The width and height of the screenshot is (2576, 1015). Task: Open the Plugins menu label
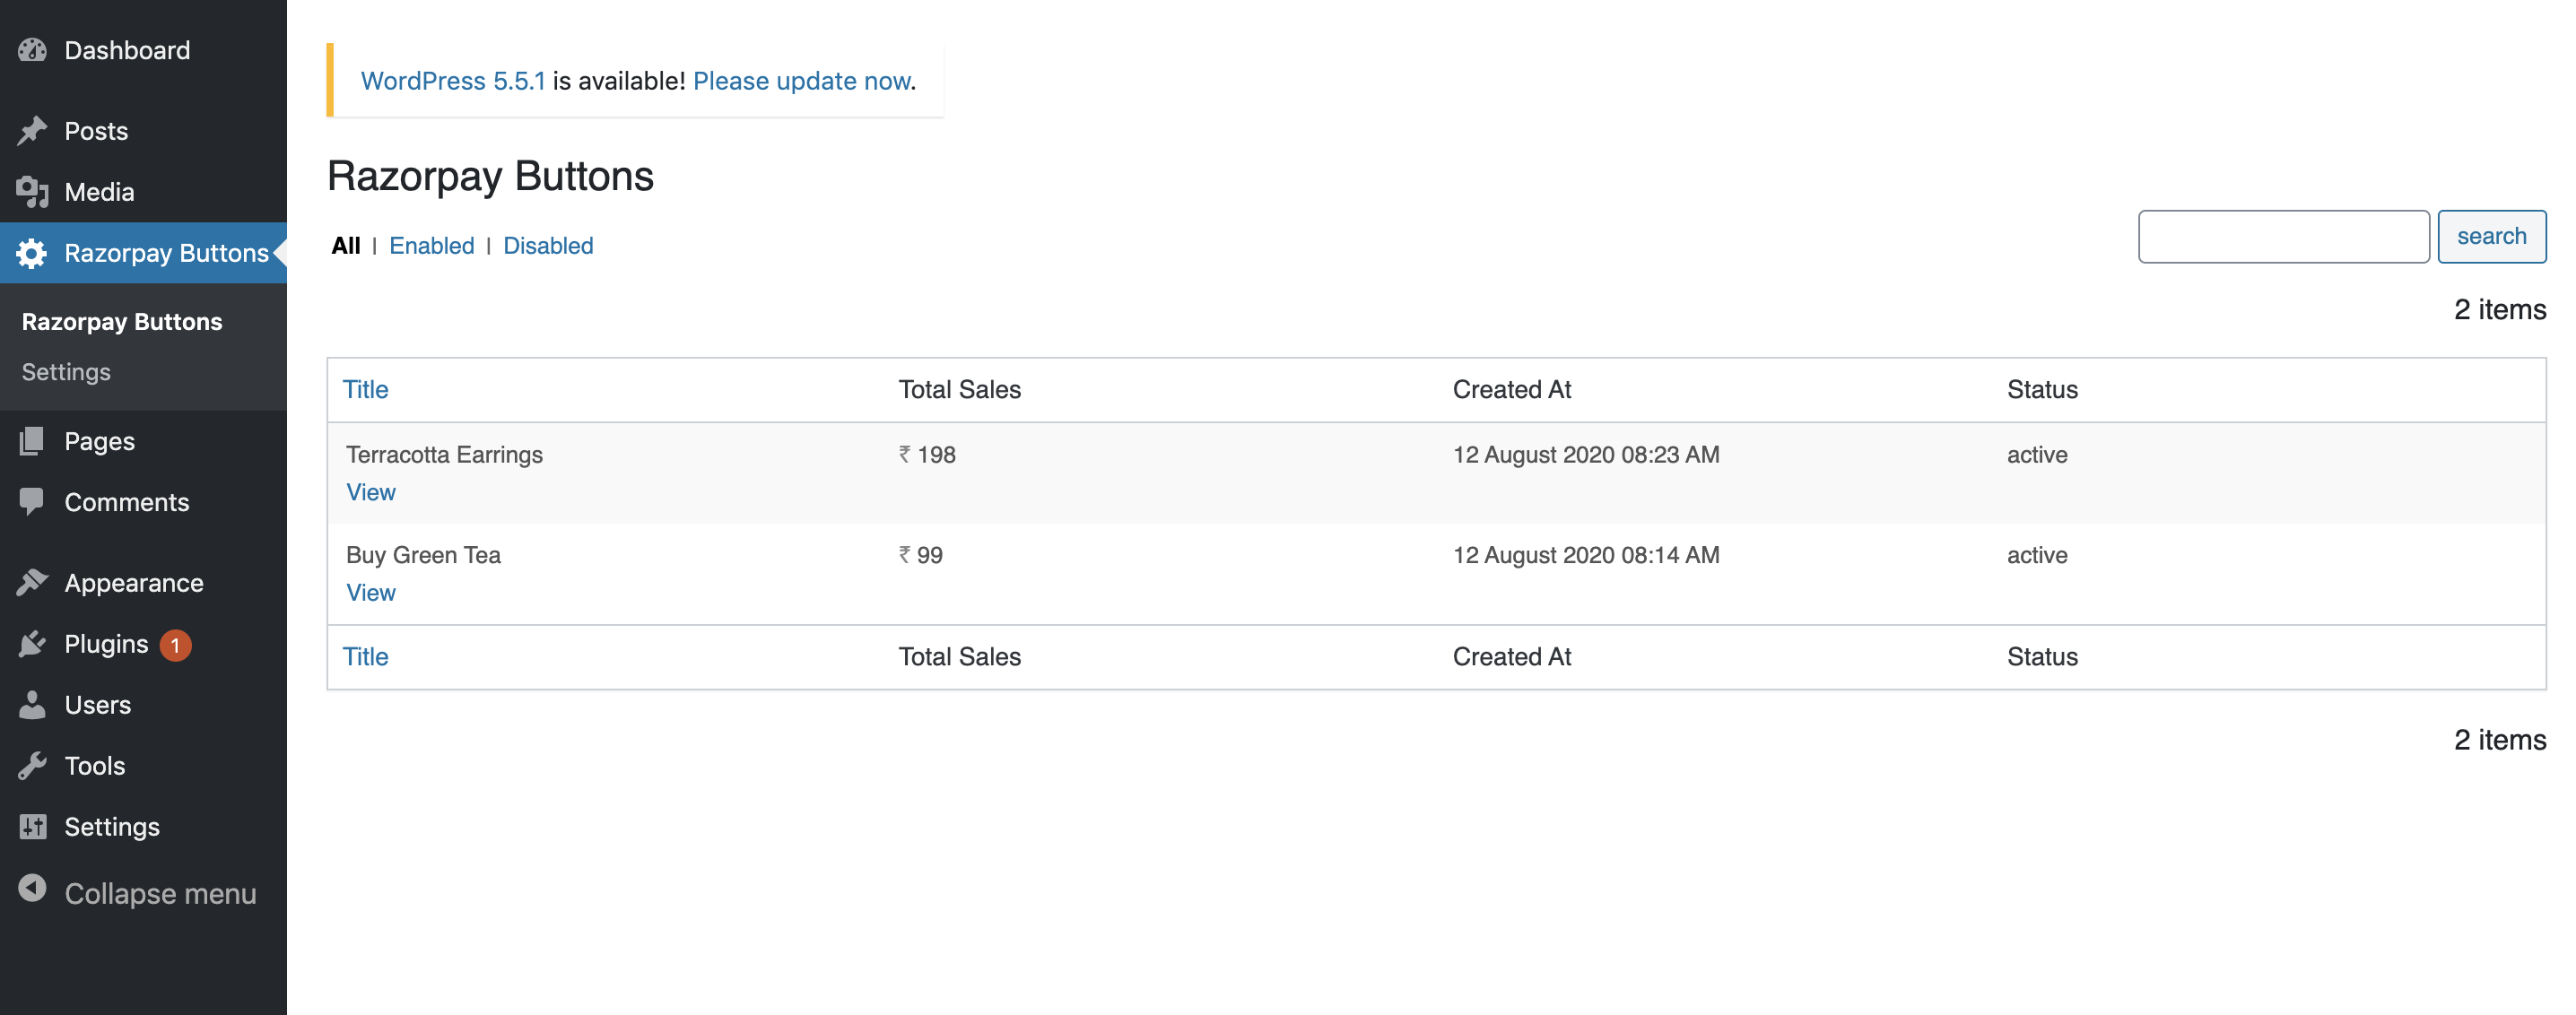tap(106, 644)
